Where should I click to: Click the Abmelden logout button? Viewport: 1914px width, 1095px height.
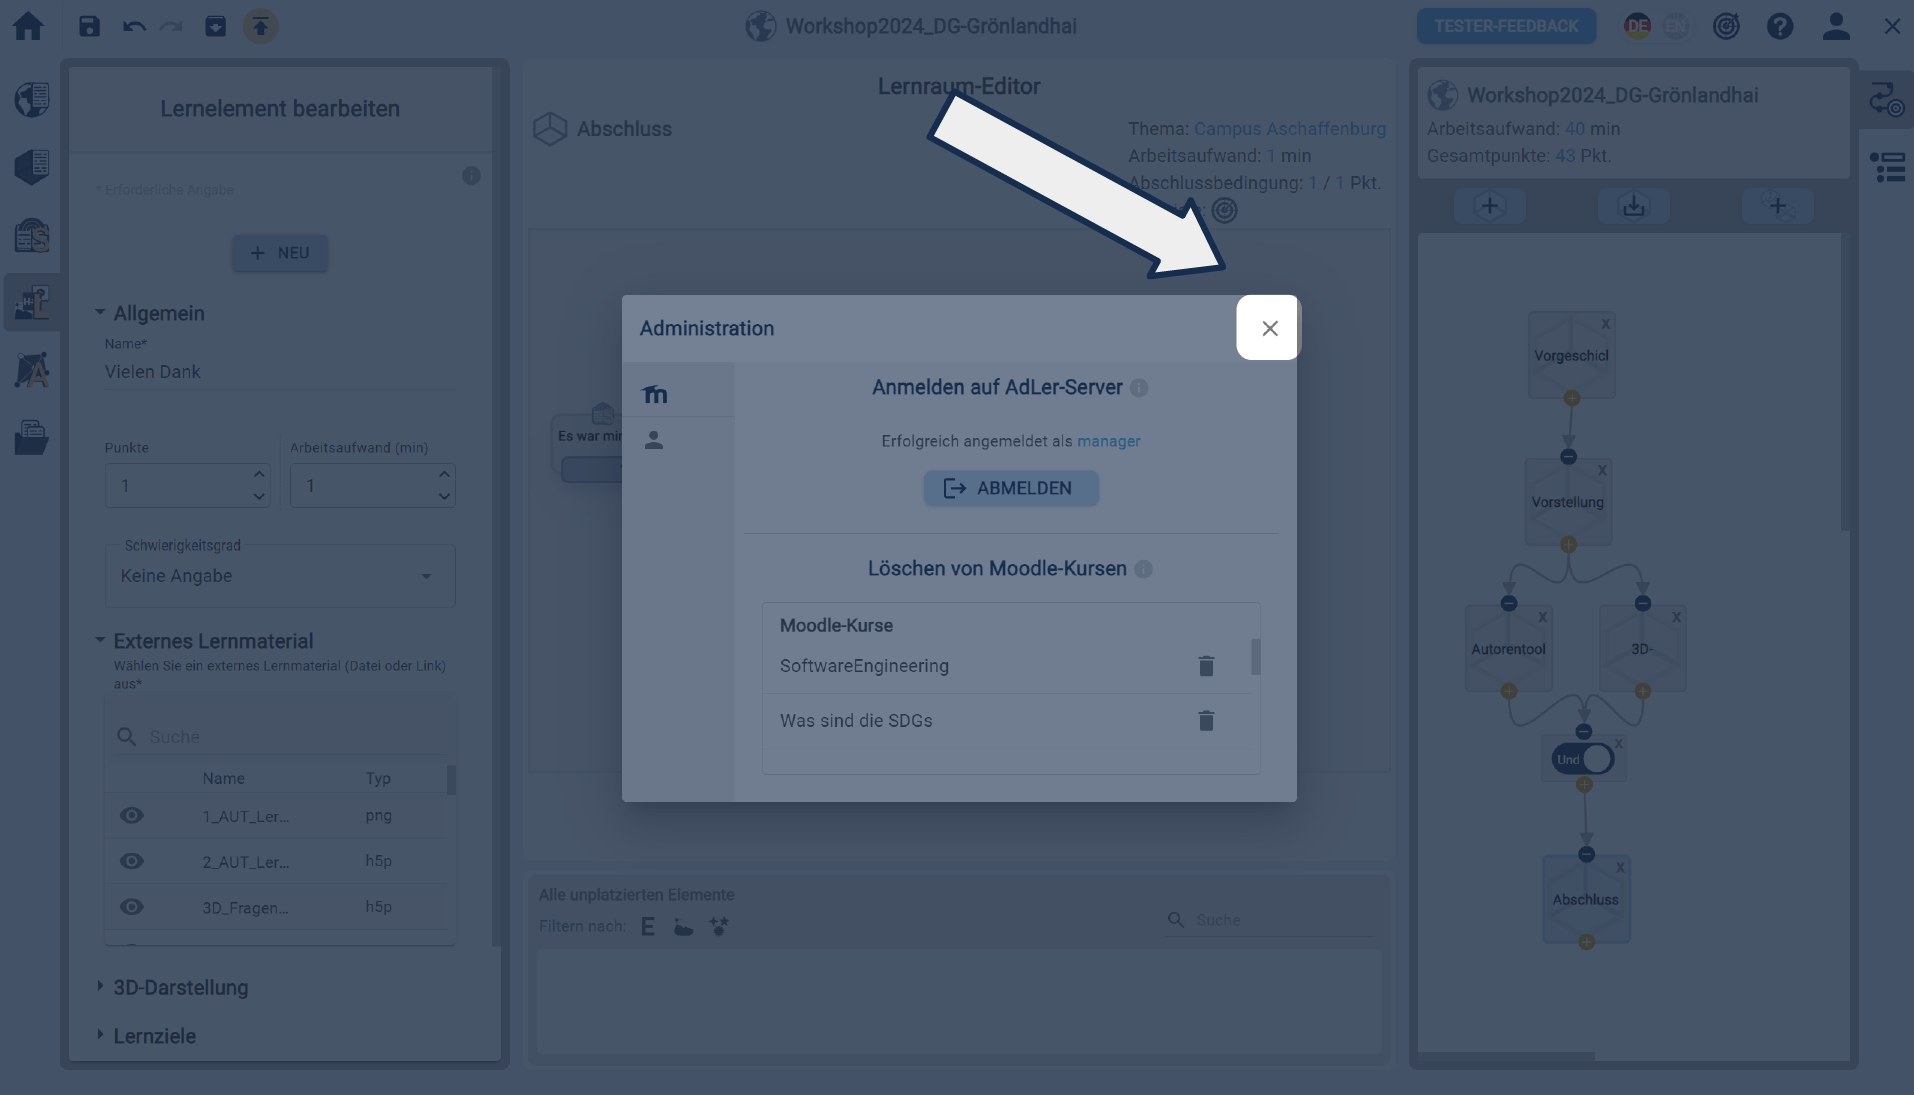click(1010, 488)
